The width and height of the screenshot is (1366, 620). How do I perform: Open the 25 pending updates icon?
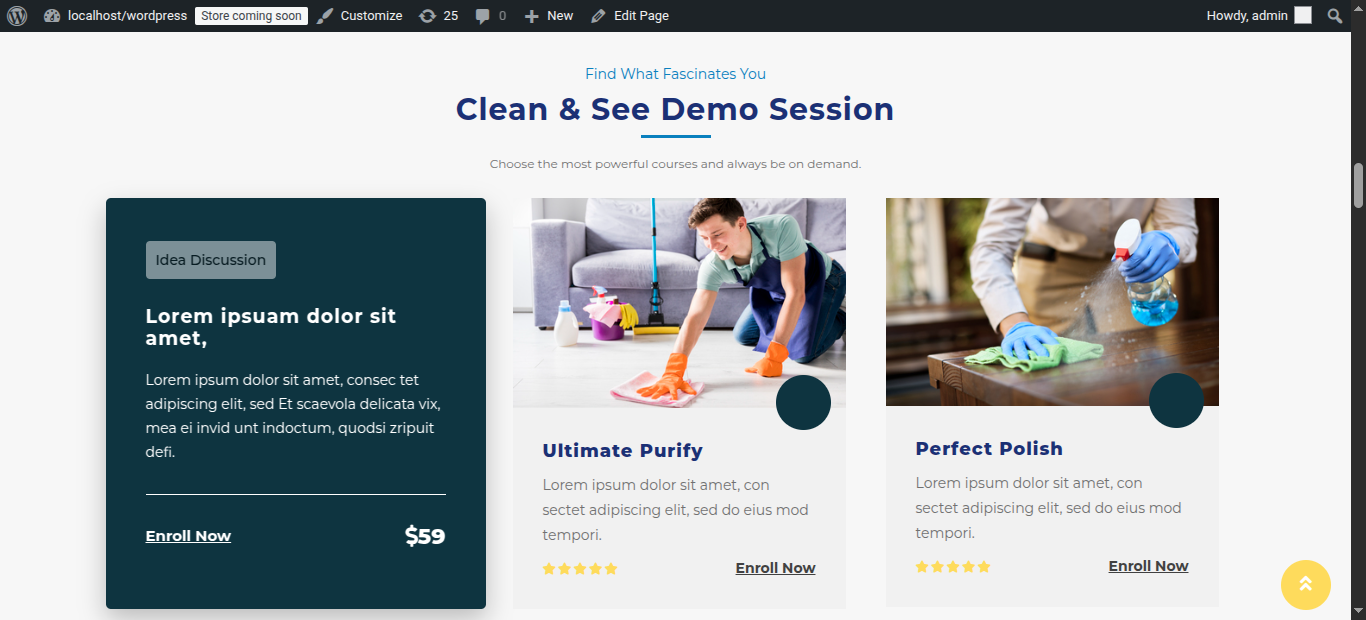427,16
